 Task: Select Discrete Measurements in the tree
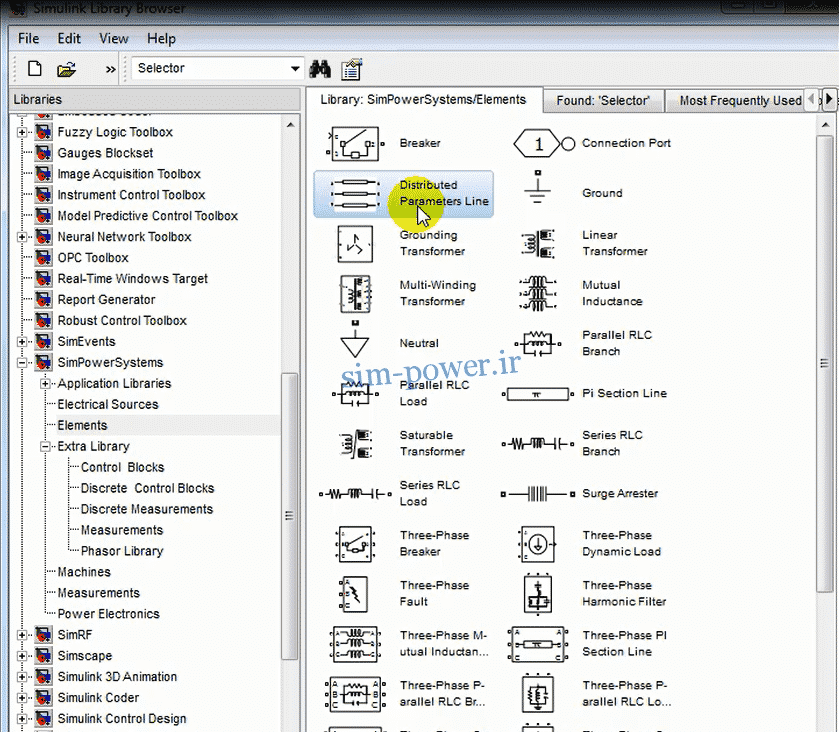pos(147,509)
